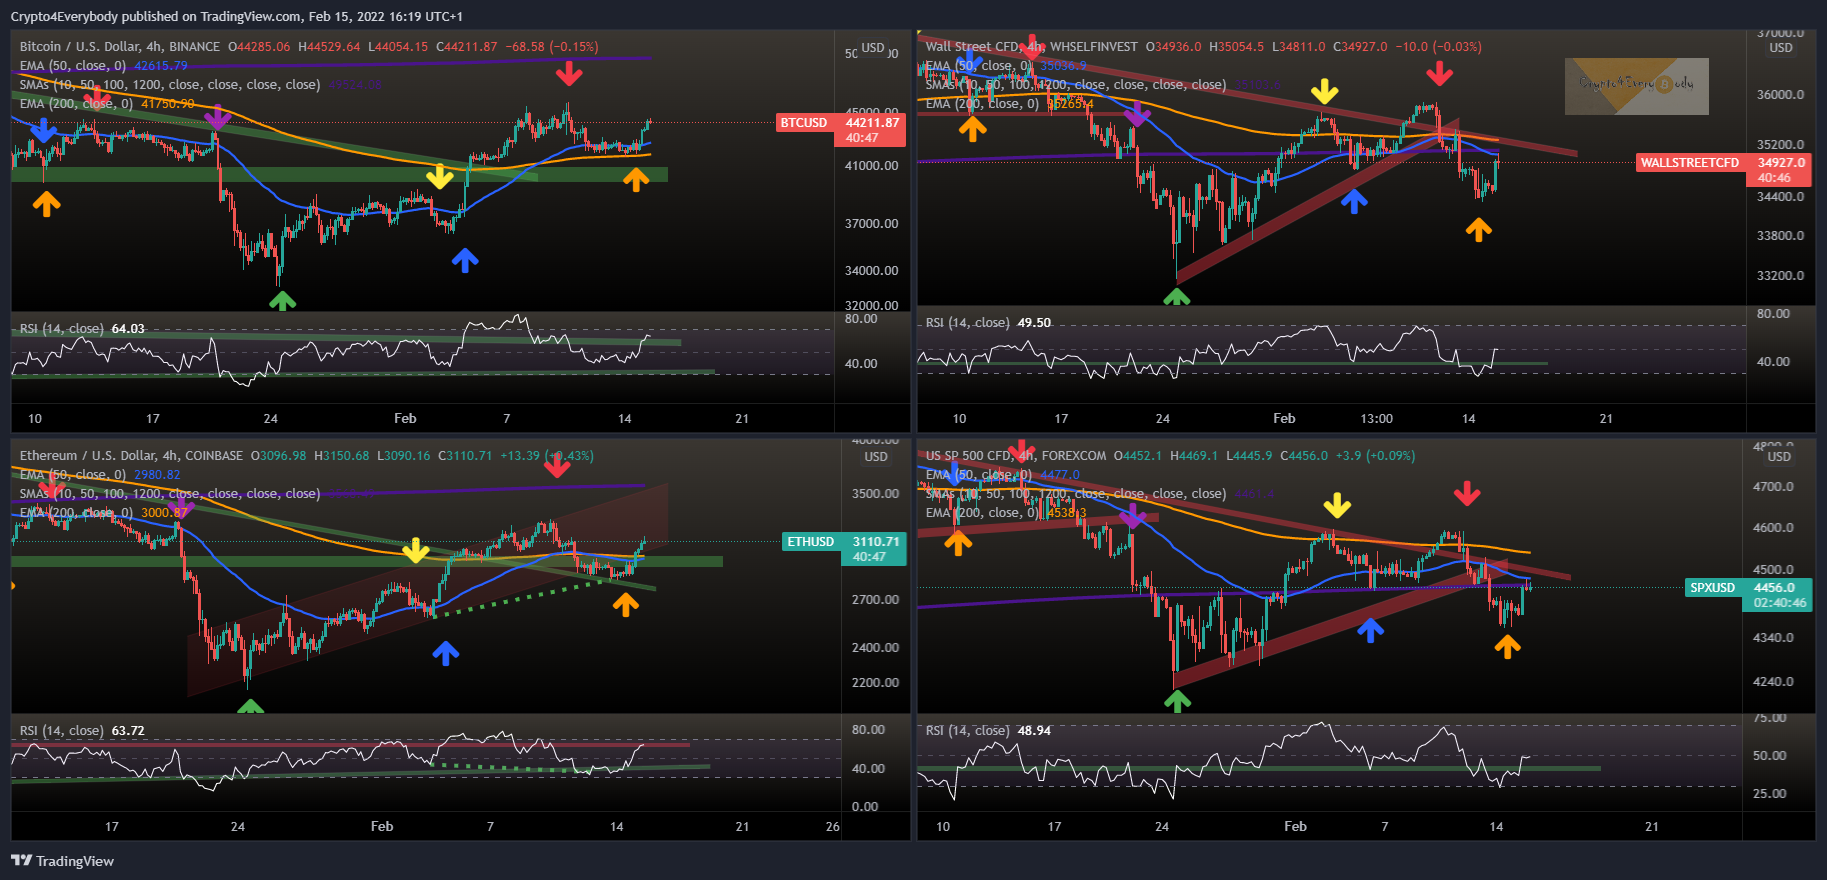
Task: Click the 4500.0 price axis label
Action: (x=1774, y=570)
